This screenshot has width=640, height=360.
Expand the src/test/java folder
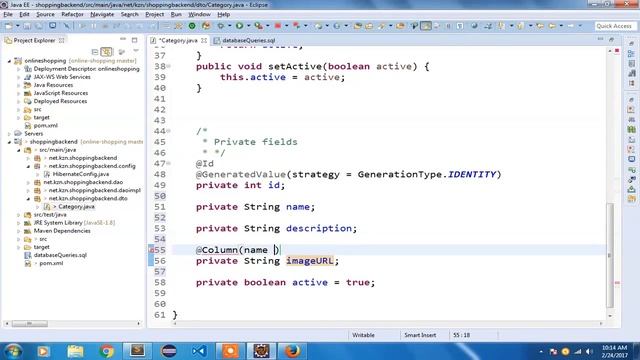[19, 215]
